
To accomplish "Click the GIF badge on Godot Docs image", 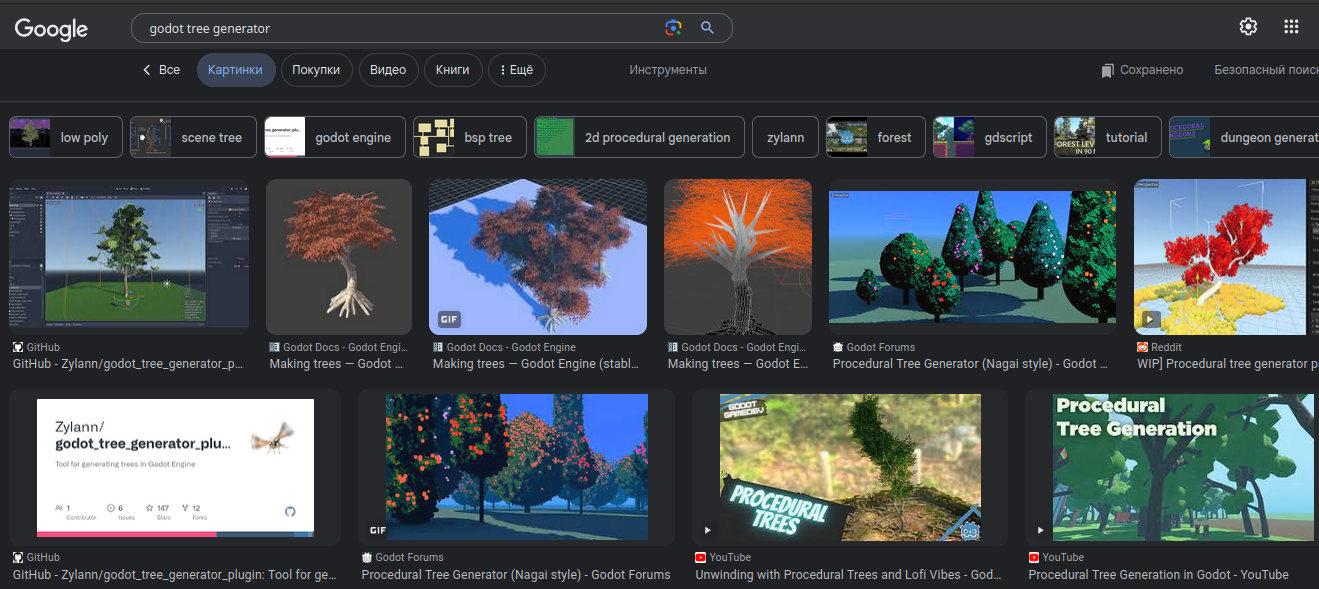I will coord(449,320).
